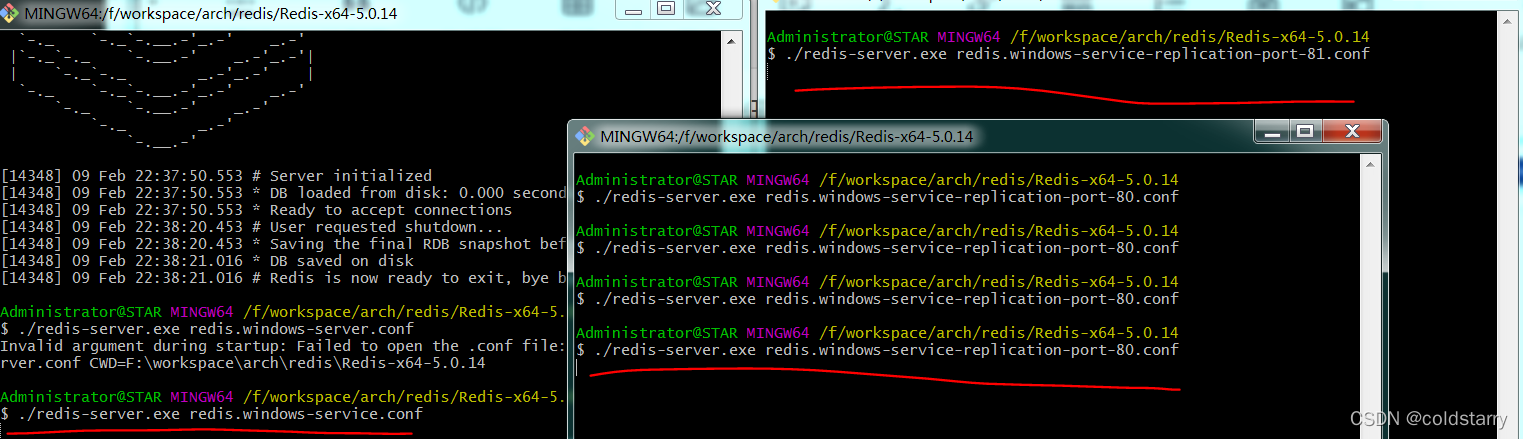
Task: Click the 'CWD=F:\workspace\arch\redis' line
Action: point(243,363)
